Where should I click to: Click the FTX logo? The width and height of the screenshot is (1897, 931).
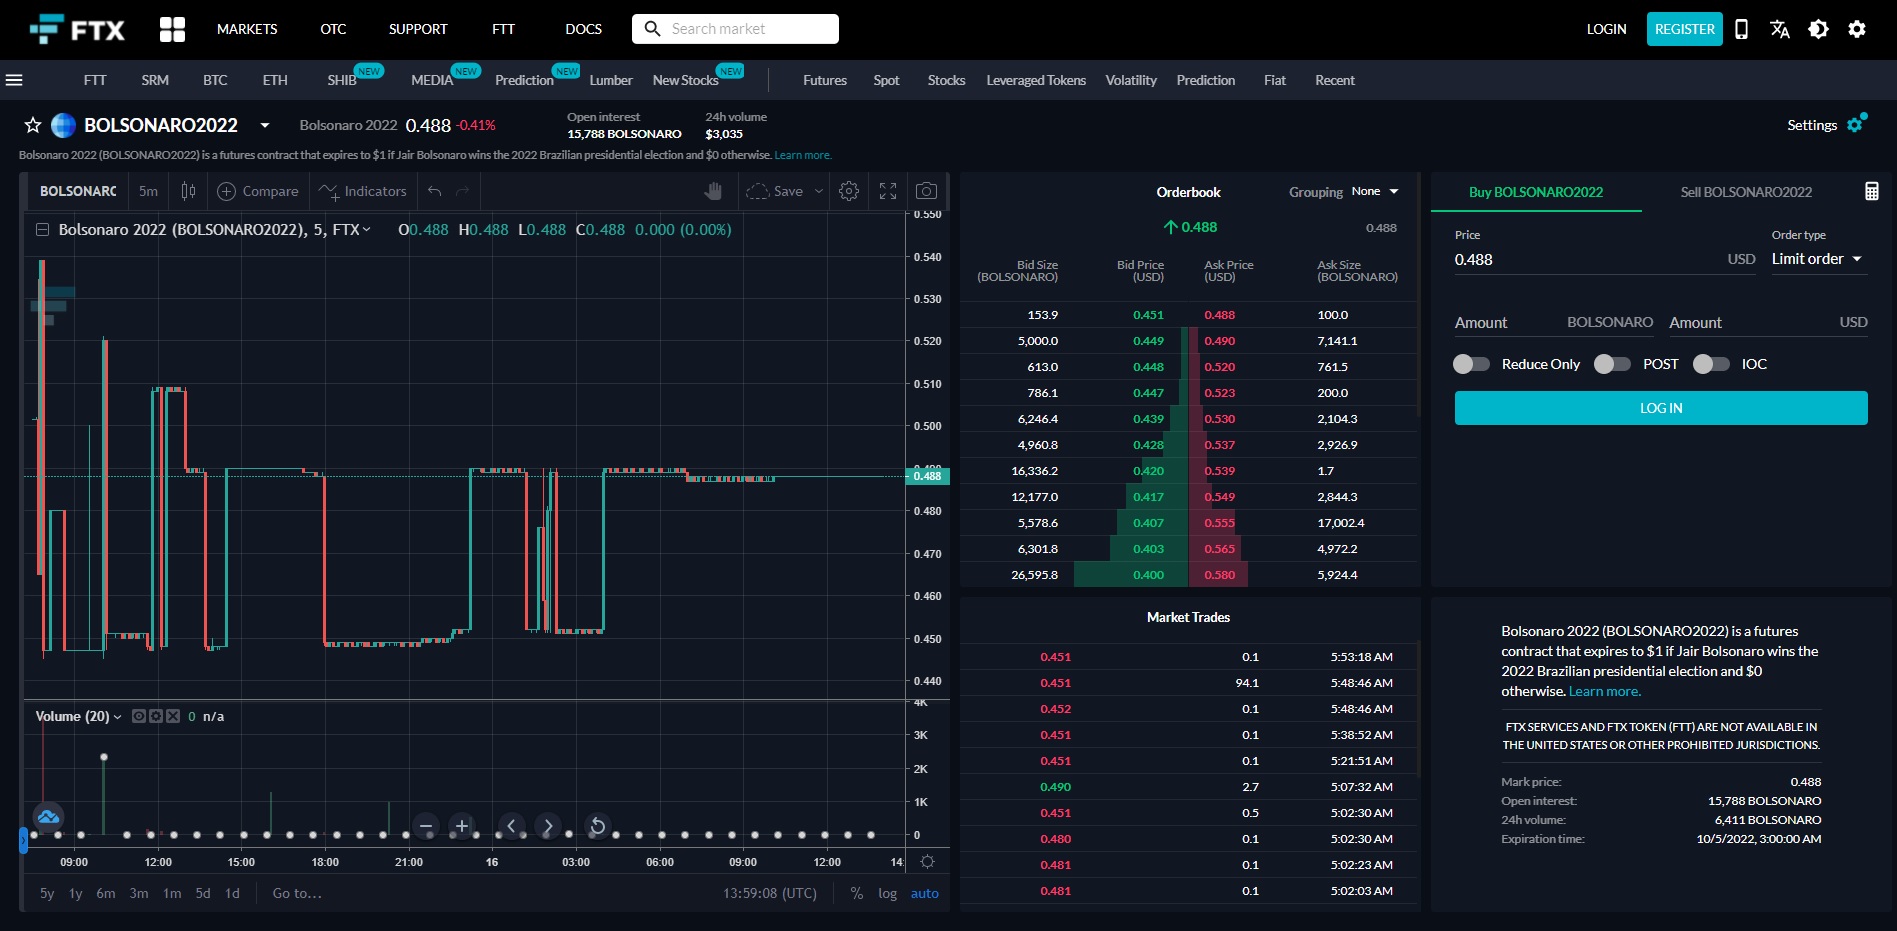[x=77, y=29]
